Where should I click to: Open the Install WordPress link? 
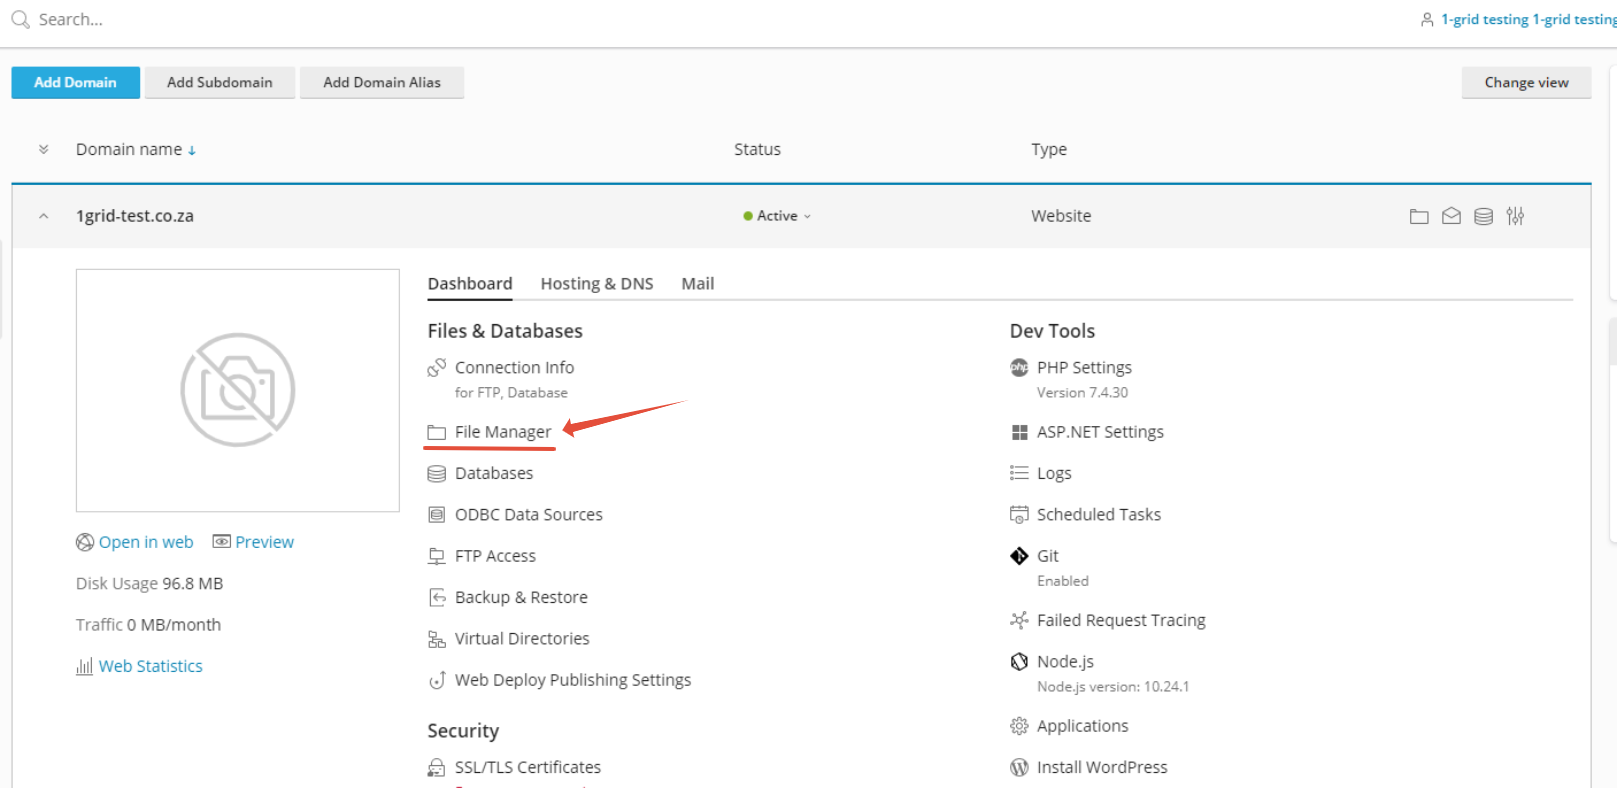(1102, 767)
